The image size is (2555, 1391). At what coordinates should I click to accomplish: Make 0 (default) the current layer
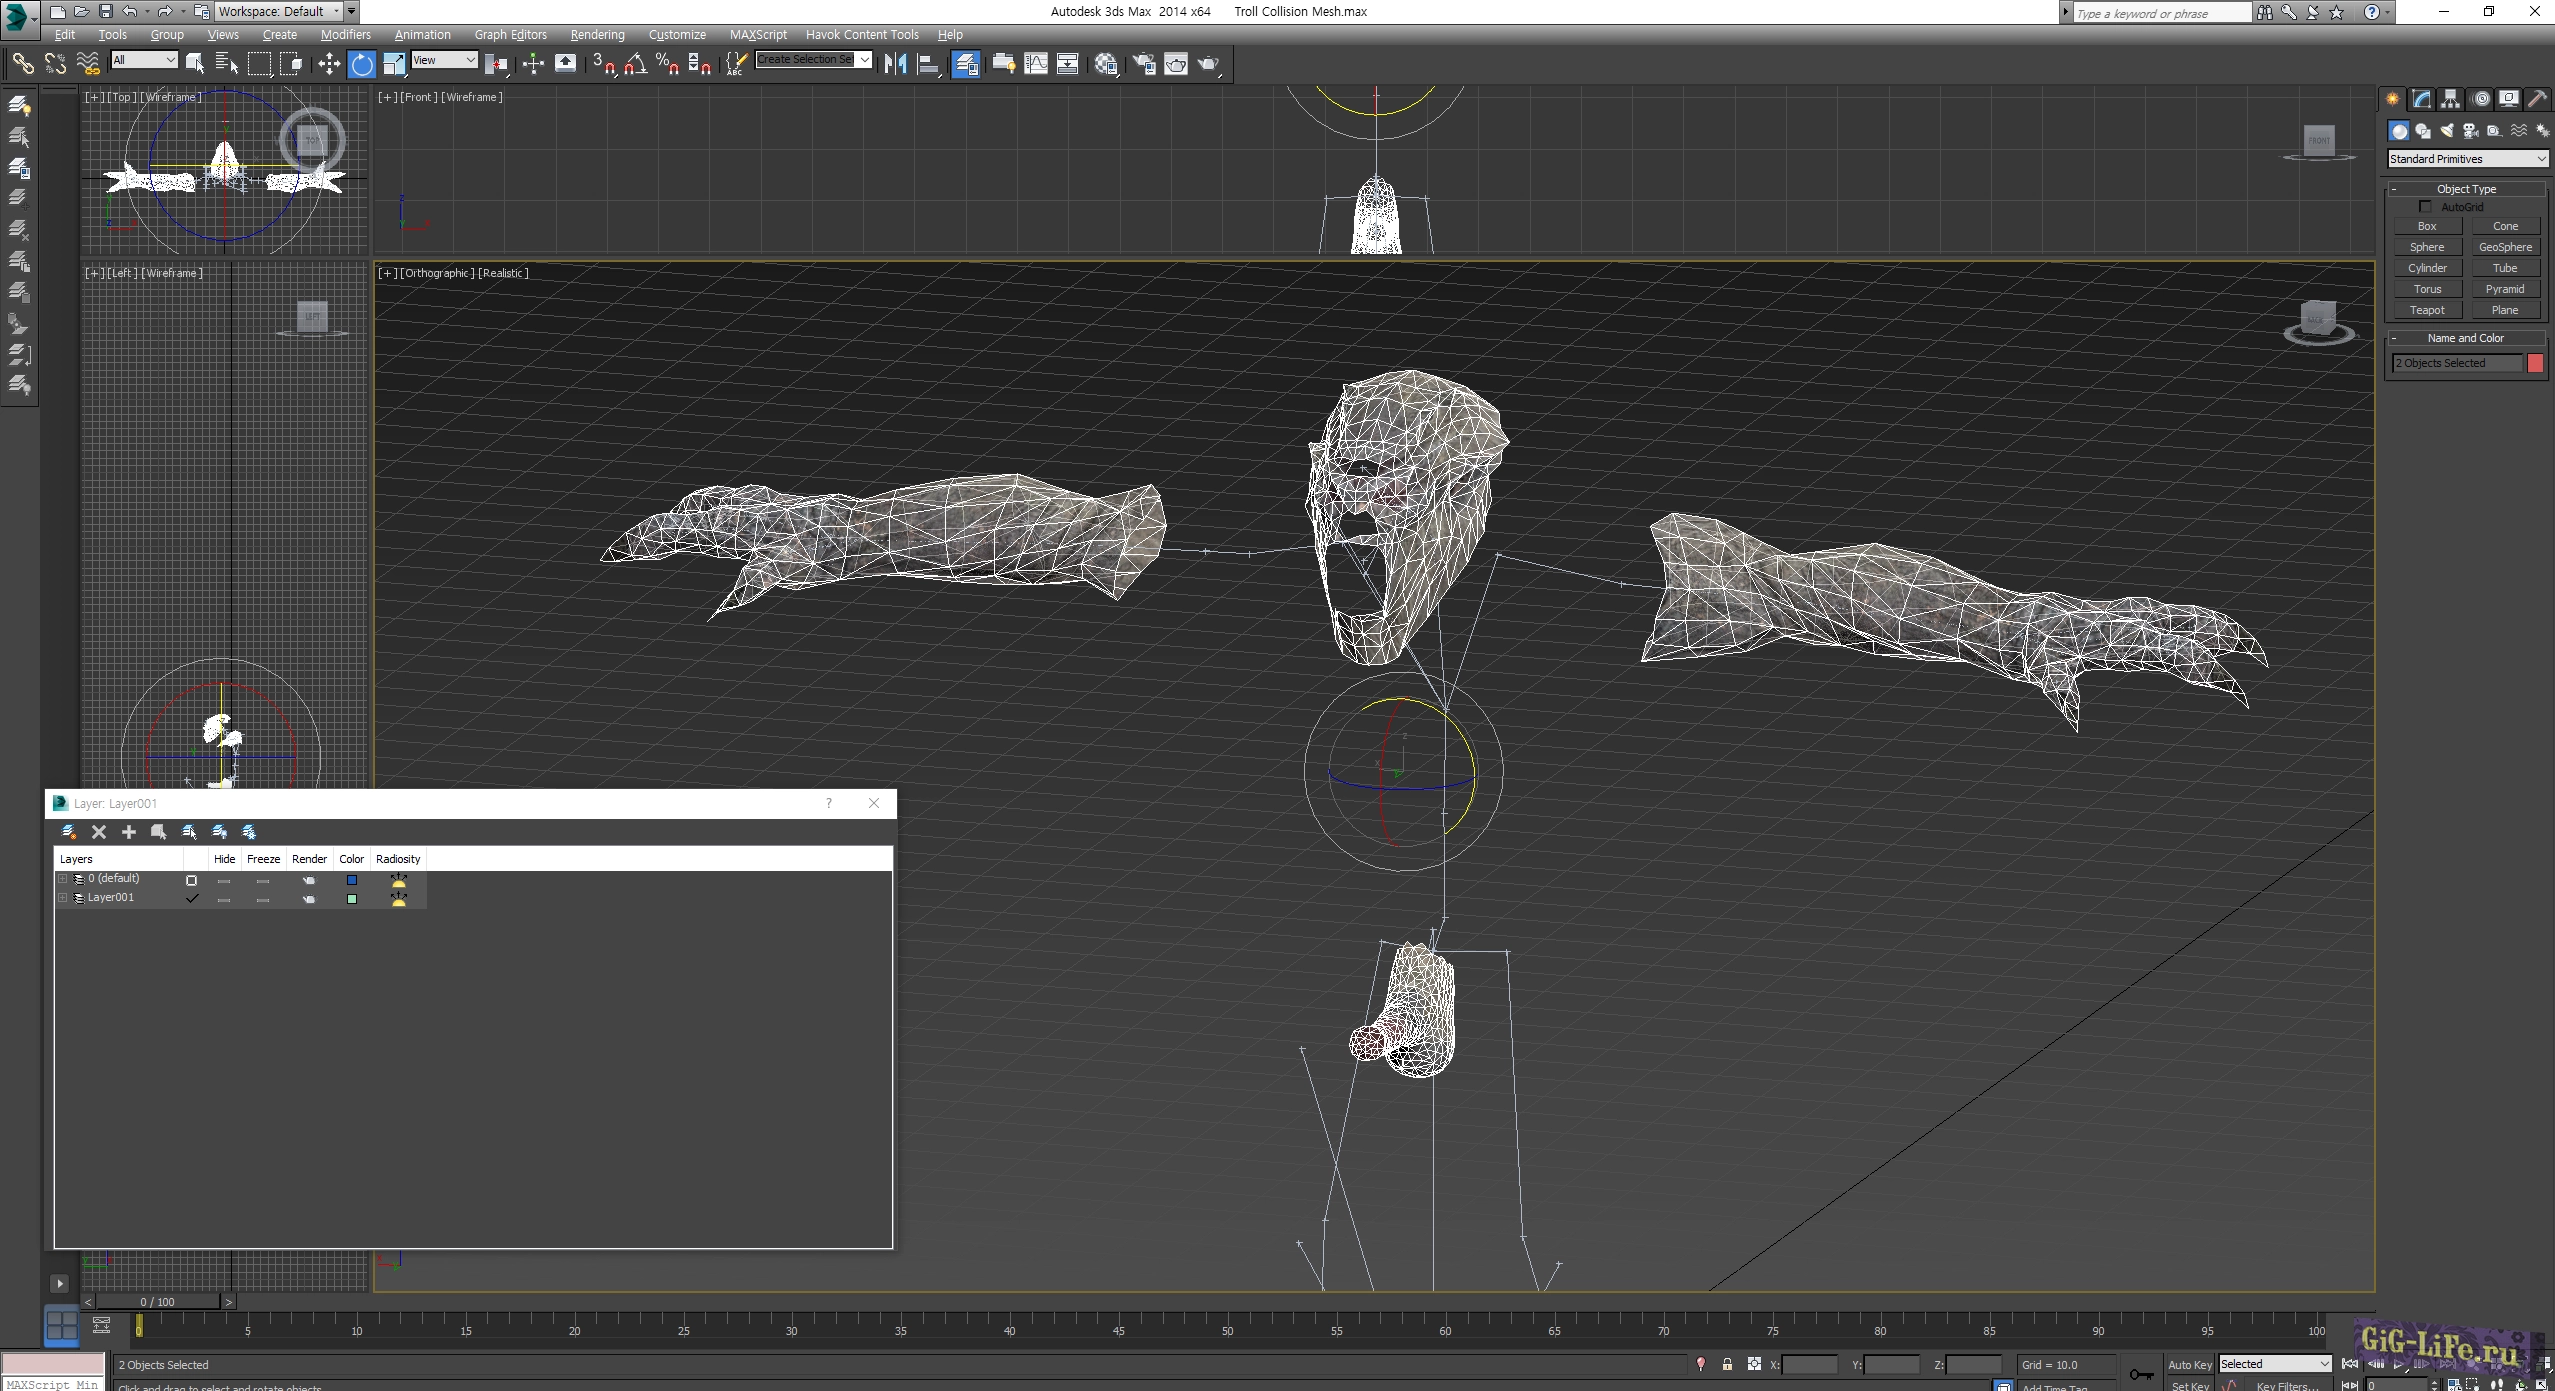click(x=191, y=880)
